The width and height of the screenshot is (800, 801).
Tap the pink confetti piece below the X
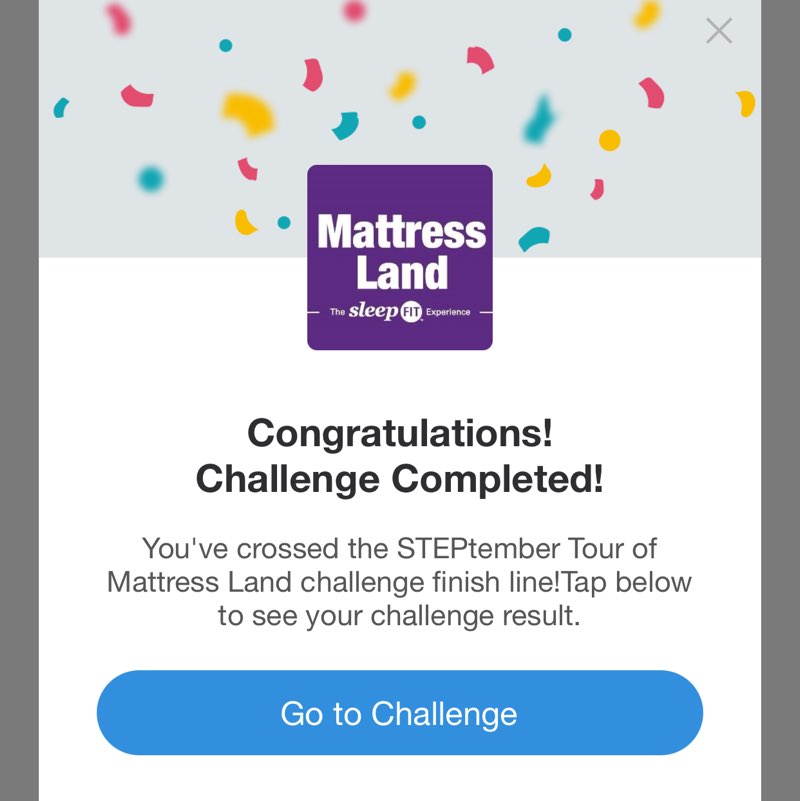coord(652,92)
